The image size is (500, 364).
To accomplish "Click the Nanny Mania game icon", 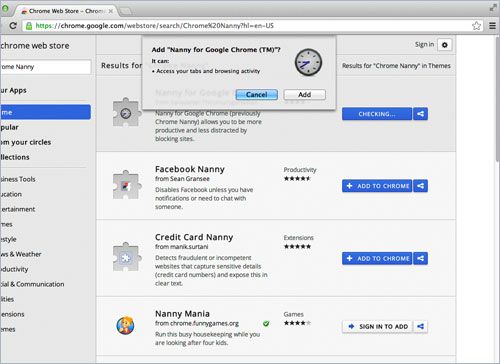I will pyautogui.click(x=125, y=325).
